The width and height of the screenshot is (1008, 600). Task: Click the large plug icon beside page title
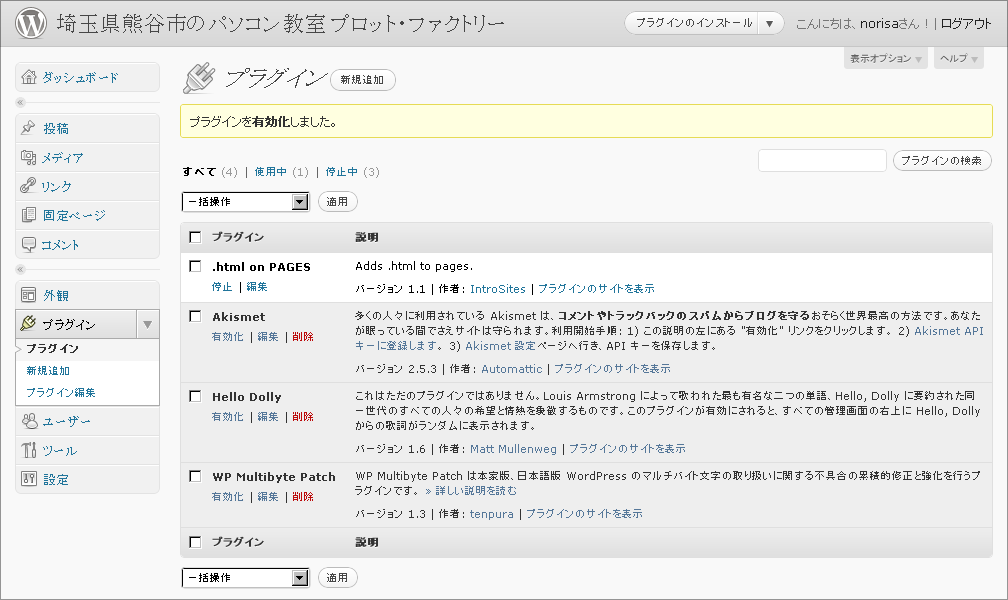point(200,78)
